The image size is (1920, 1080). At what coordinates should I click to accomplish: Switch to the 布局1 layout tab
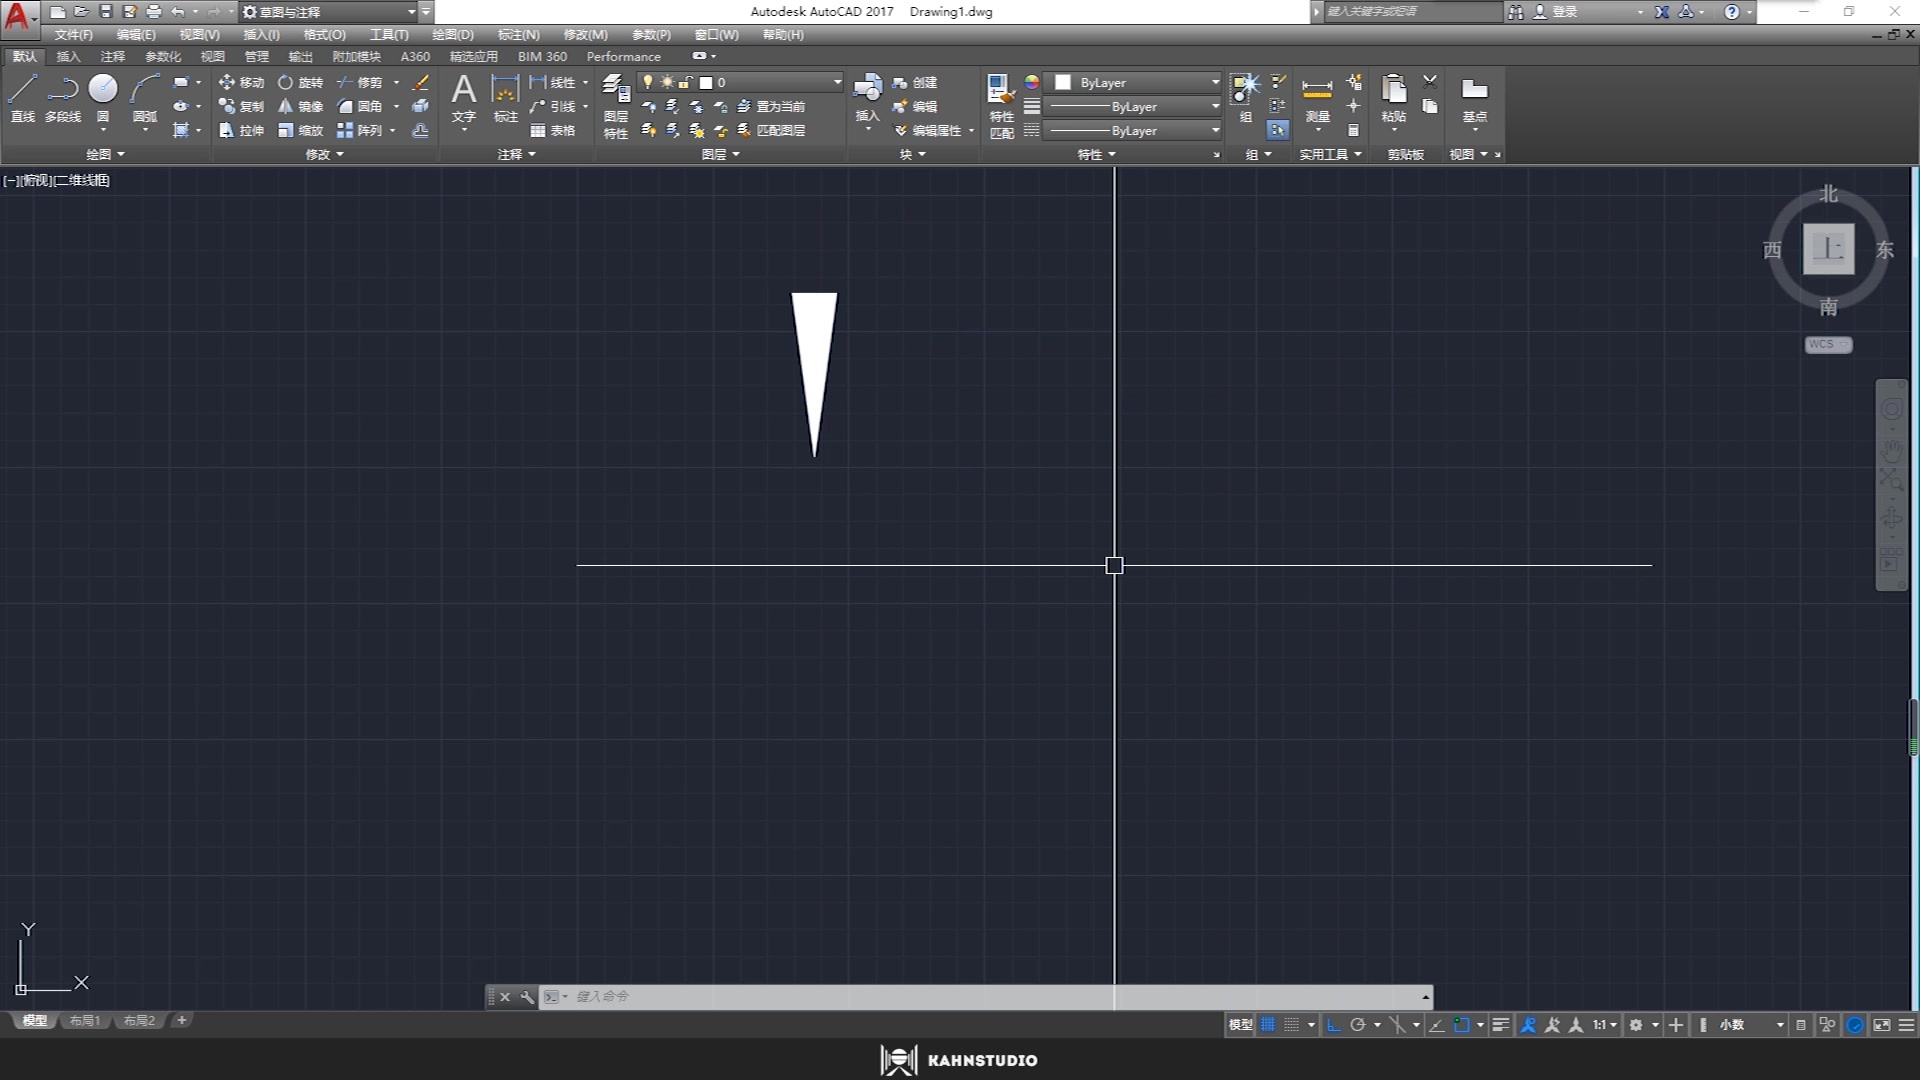click(x=85, y=1021)
